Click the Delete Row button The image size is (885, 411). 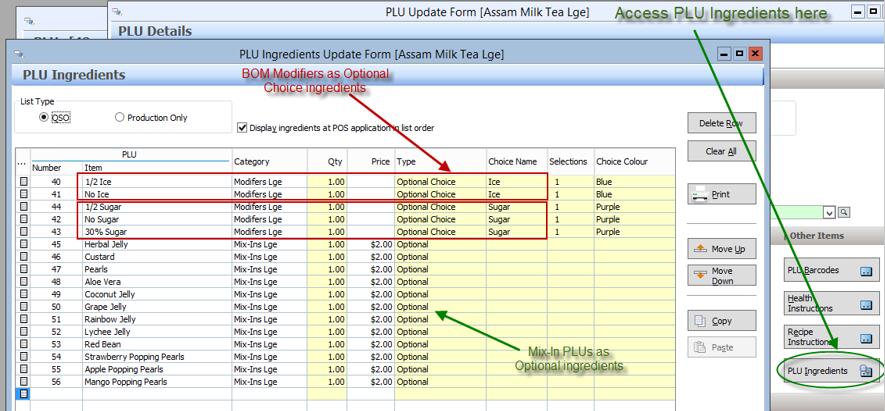[x=721, y=123]
